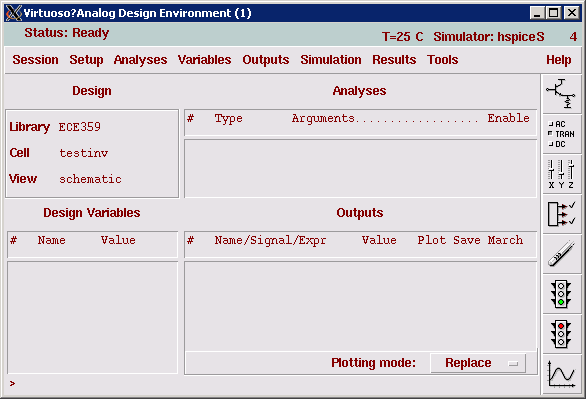Open the Tools menu
The width and height of the screenshot is (586, 399).
[x=443, y=60]
